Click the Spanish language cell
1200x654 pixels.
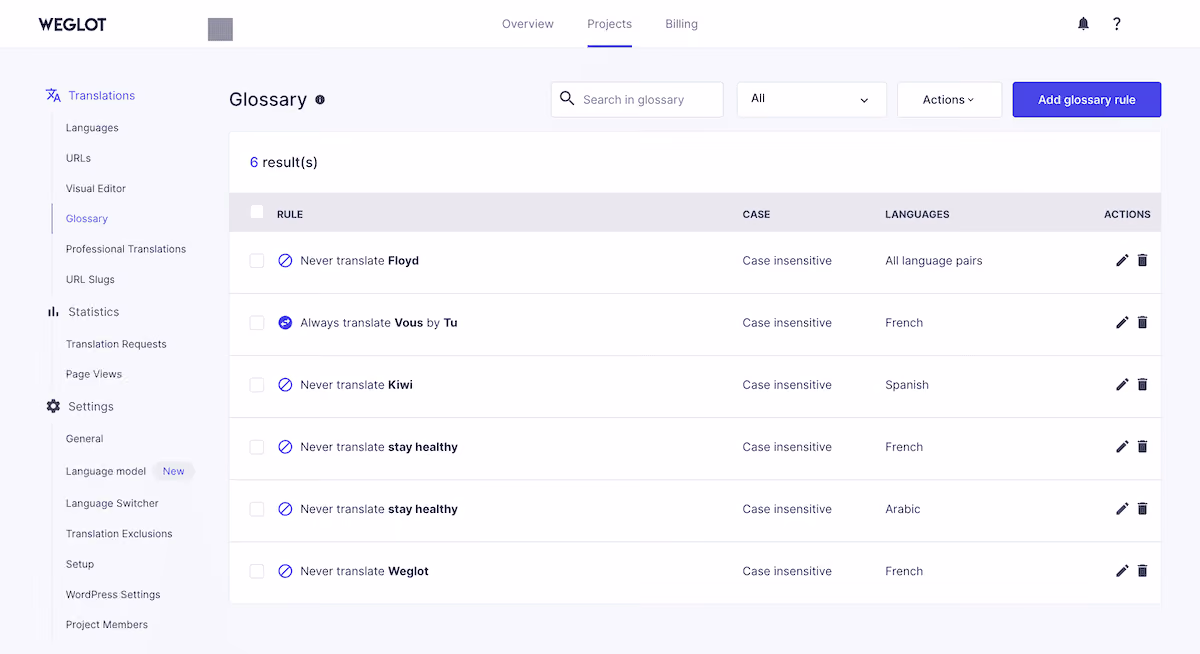pos(907,385)
